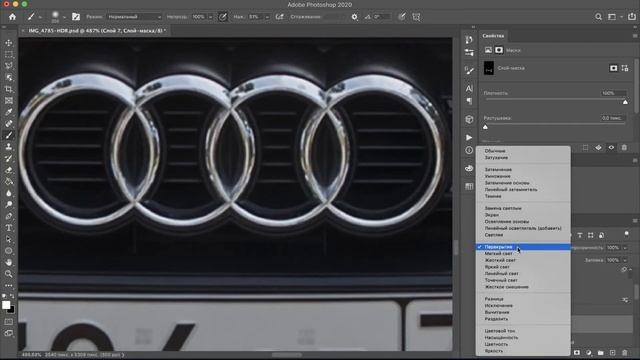This screenshot has width=640, height=360.
Task: Select the IMG_4785-HDR.psd document tab
Action: [x=95, y=31]
